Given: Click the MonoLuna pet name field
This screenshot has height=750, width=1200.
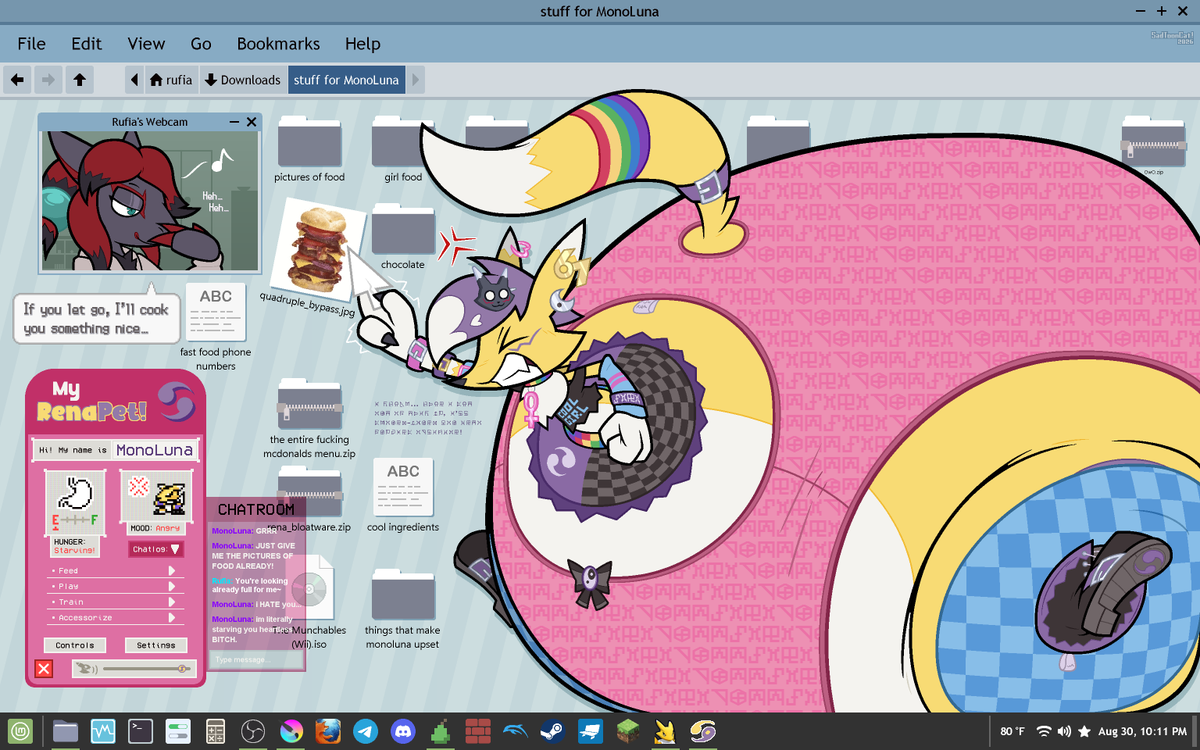Looking at the screenshot, I should point(154,450).
